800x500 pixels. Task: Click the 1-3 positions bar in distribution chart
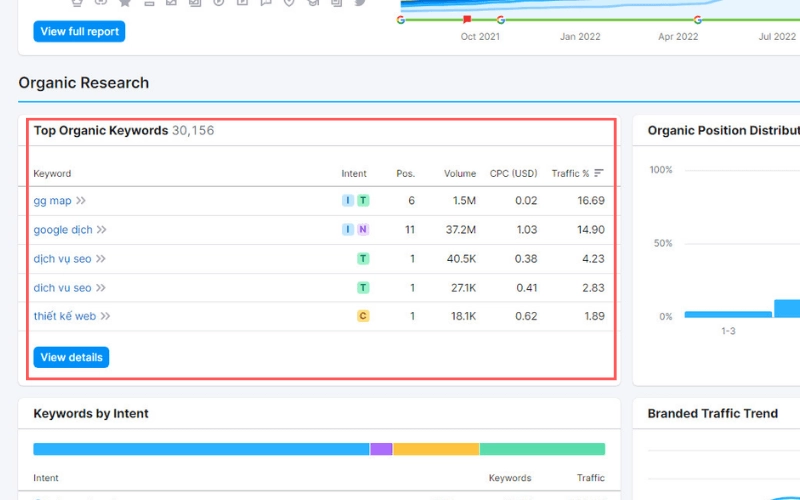coord(728,314)
